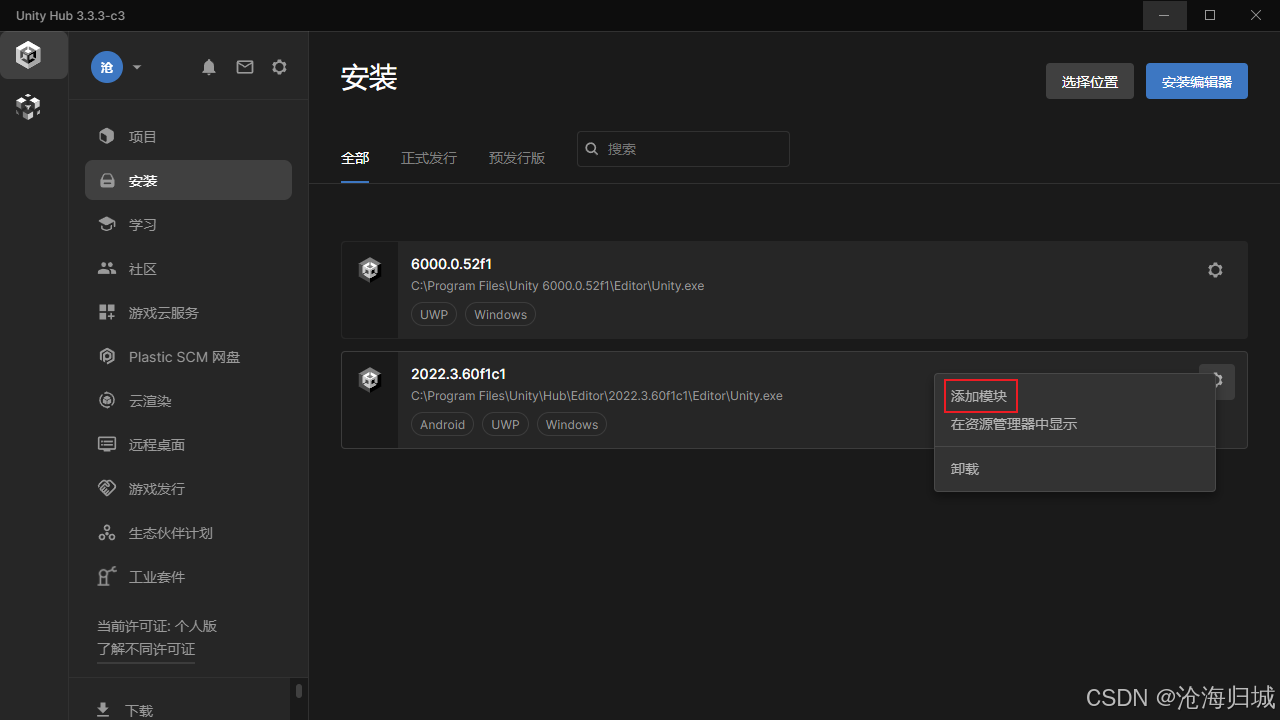This screenshot has height=720, width=1280.
Task: Click 2022.3.60f1c1 version title
Action: coord(458,374)
